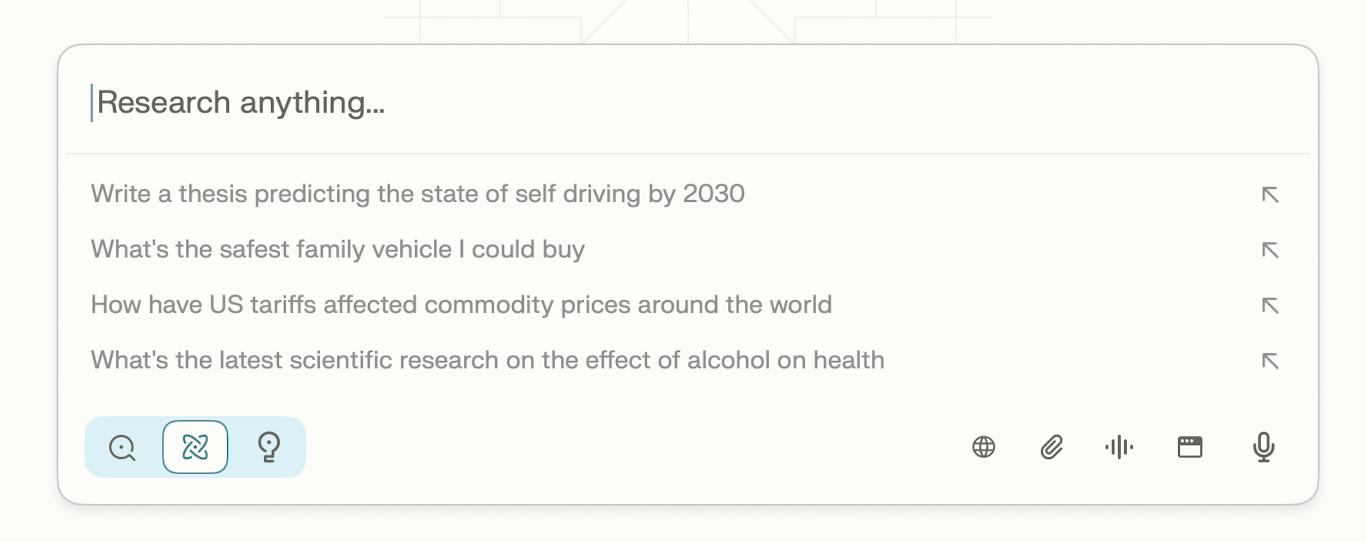This screenshot has height=542, width=1366.
Task: Enable the lightbulb Labs mode
Action: [268, 447]
